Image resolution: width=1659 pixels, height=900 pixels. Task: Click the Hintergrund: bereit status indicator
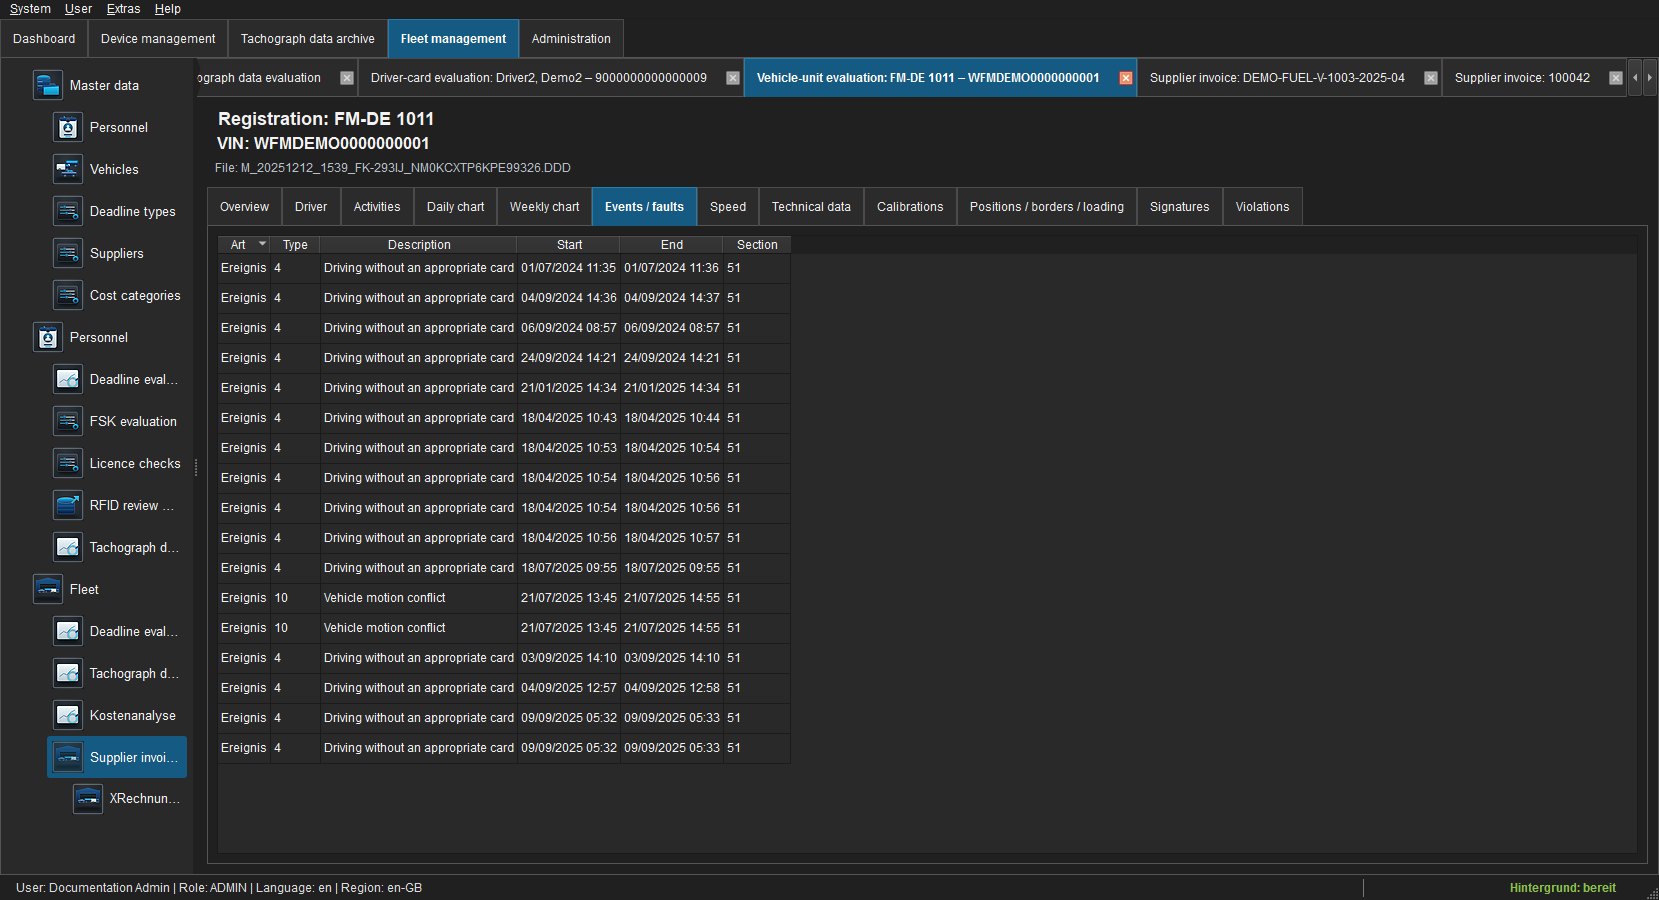tap(1562, 888)
